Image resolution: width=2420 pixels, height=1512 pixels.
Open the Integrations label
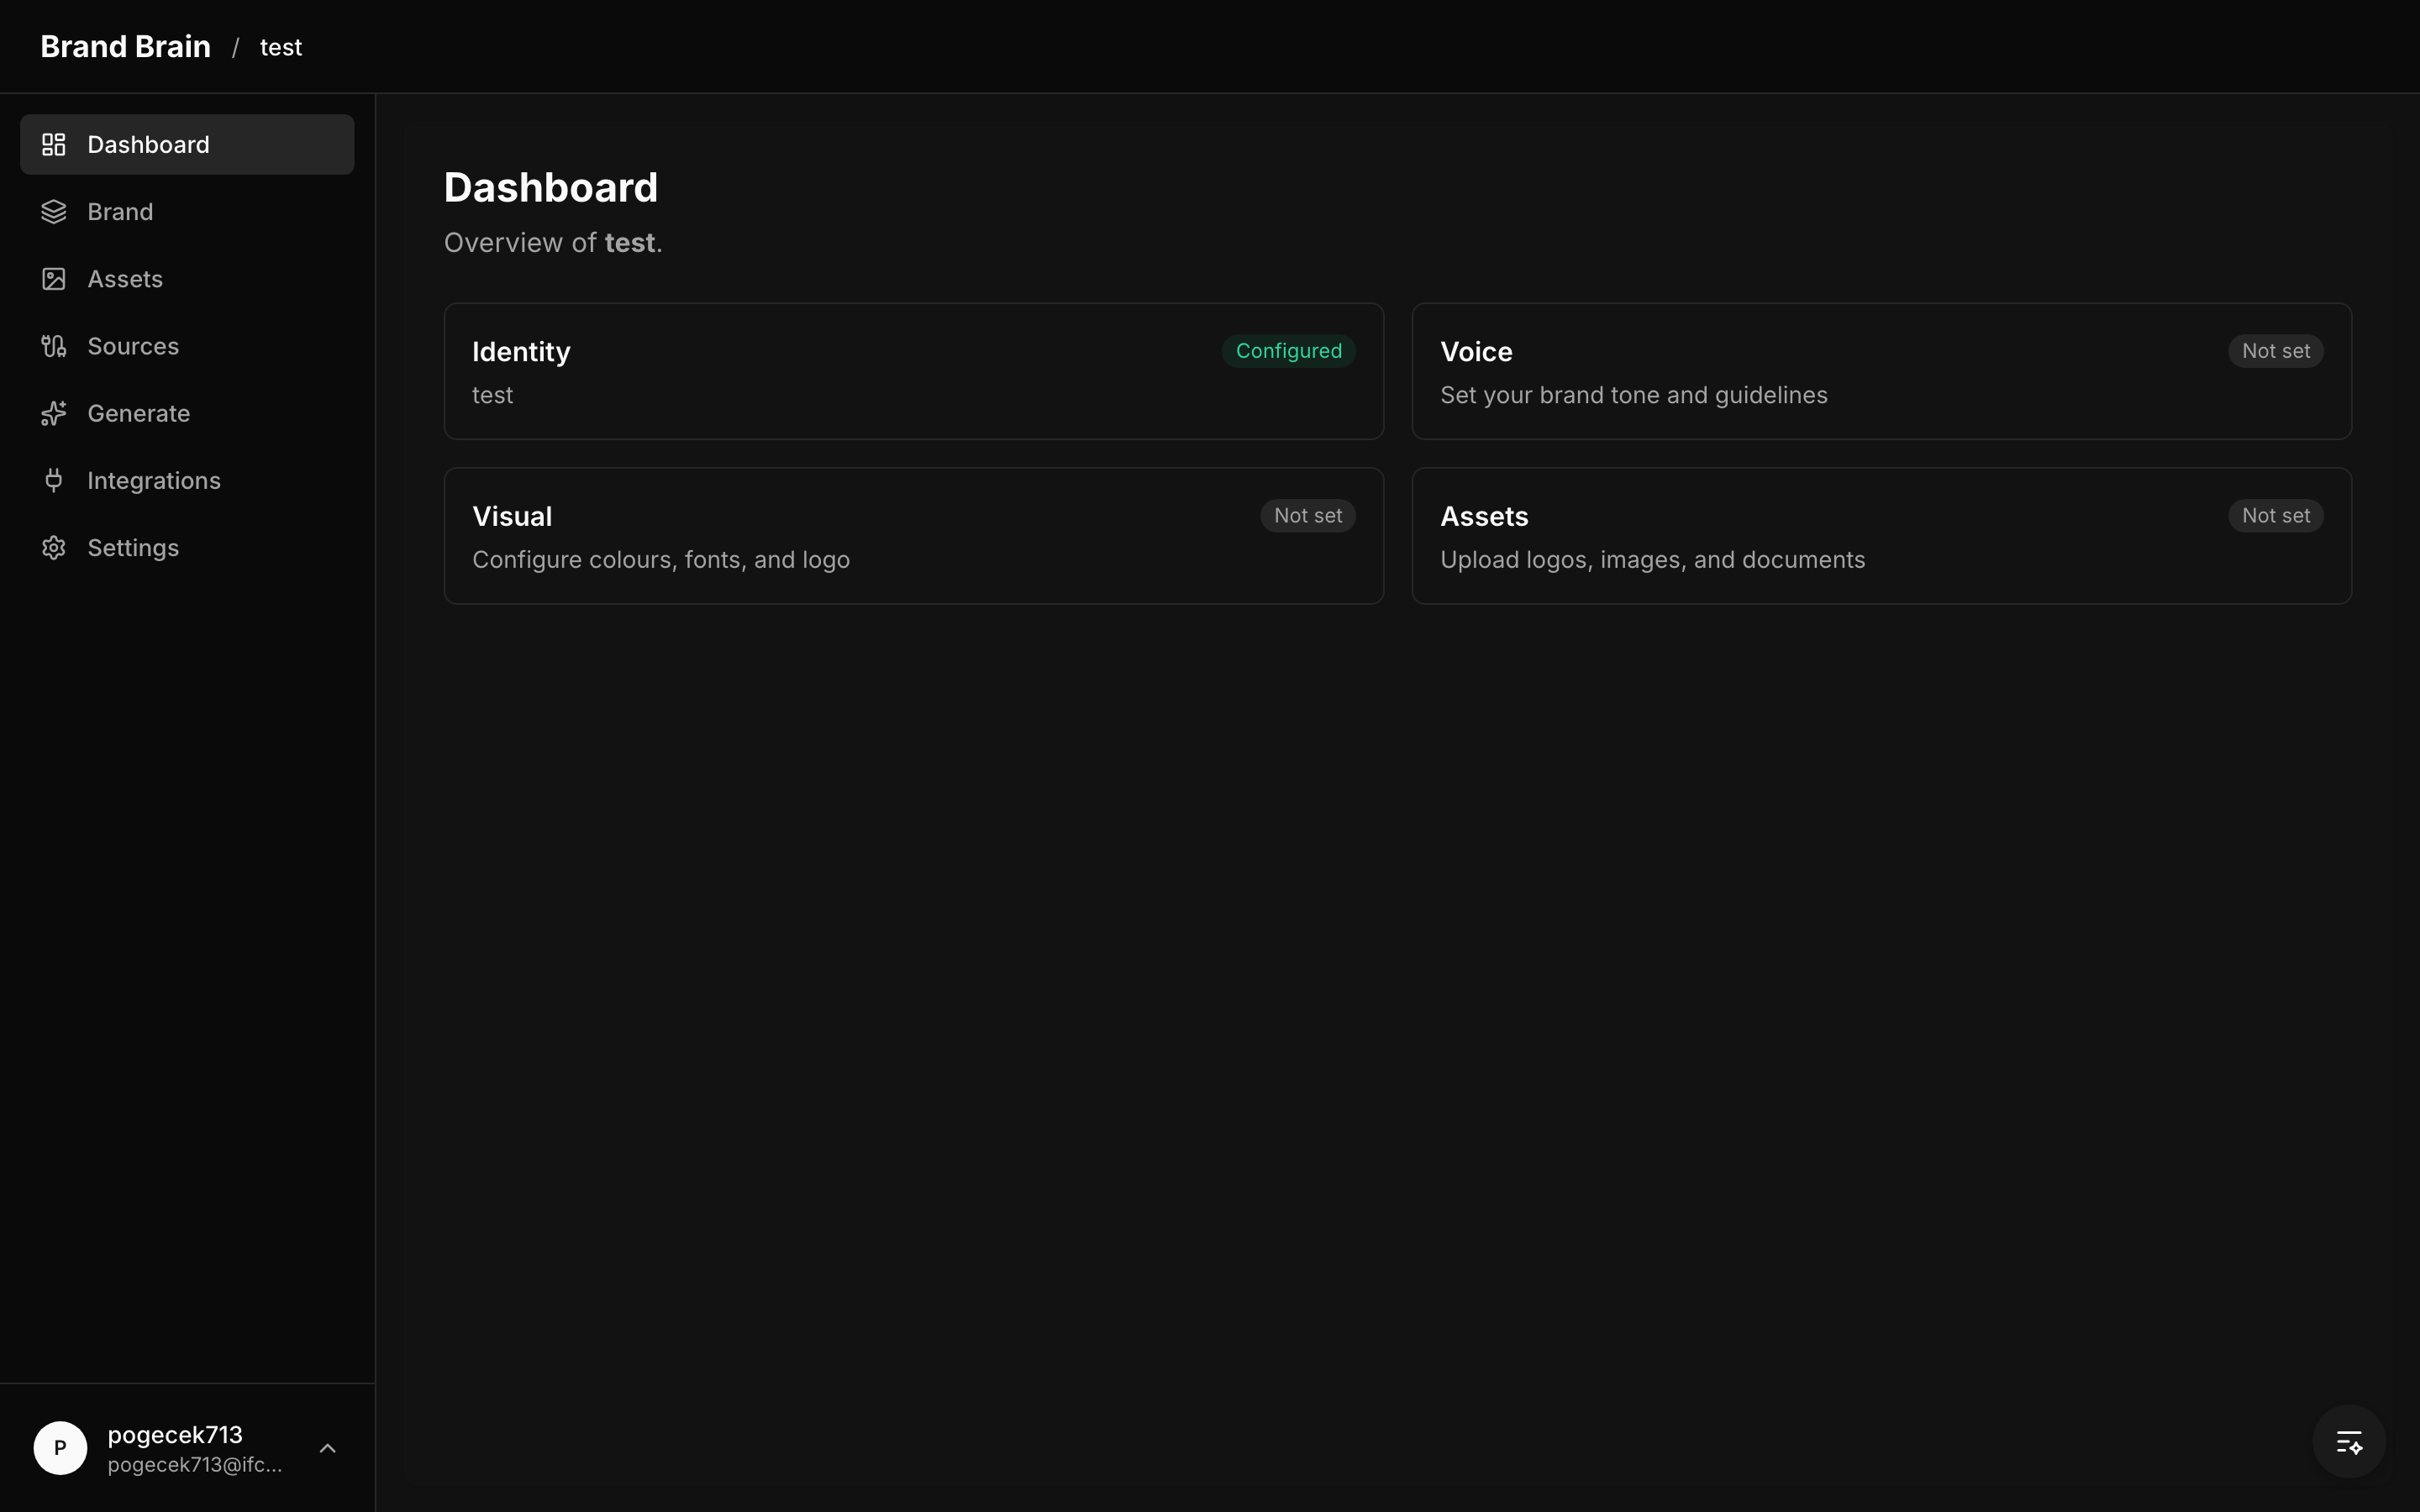[154, 480]
